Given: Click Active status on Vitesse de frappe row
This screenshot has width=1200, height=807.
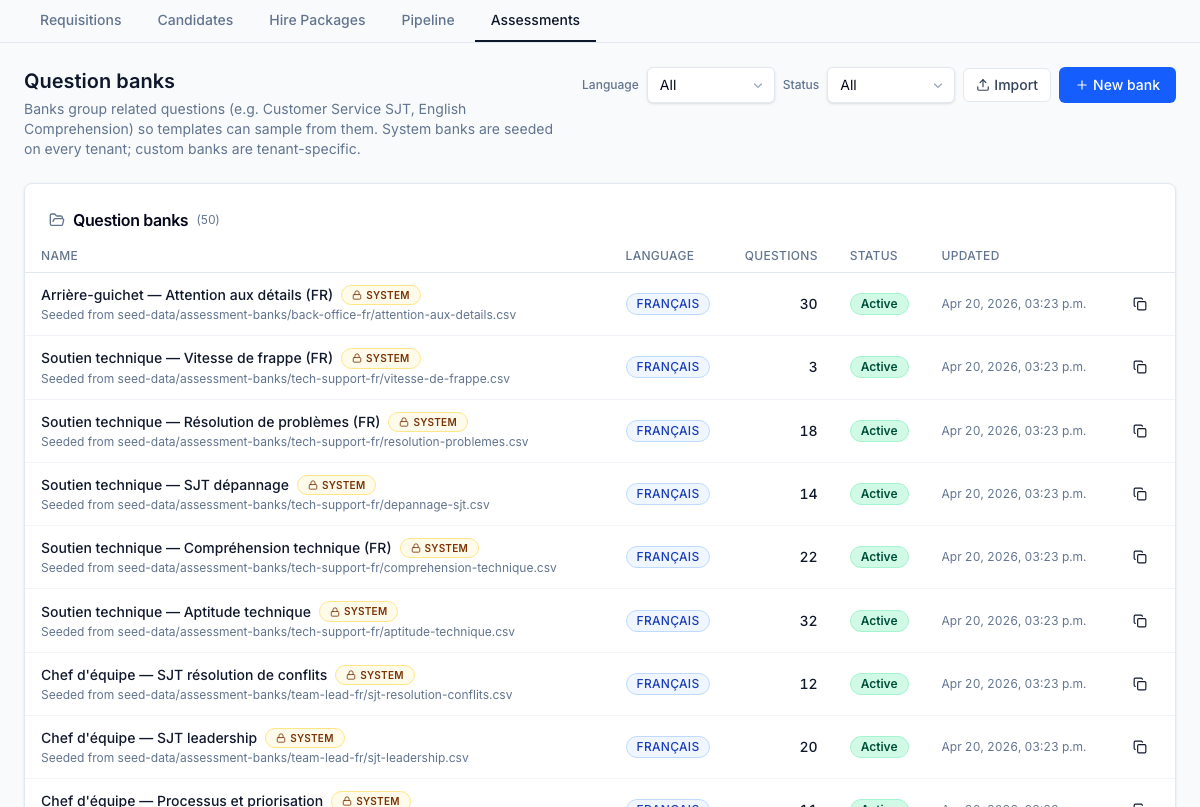Looking at the screenshot, I should (879, 367).
